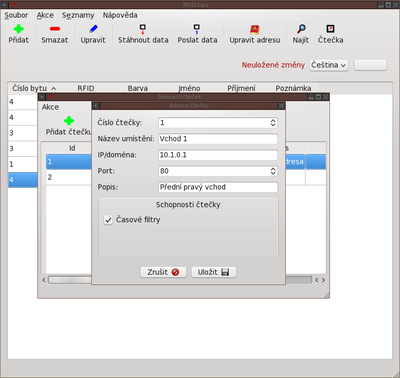Screen dimensions: 400x378
Task: Click Stáhnout data download icon
Action: (143, 29)
